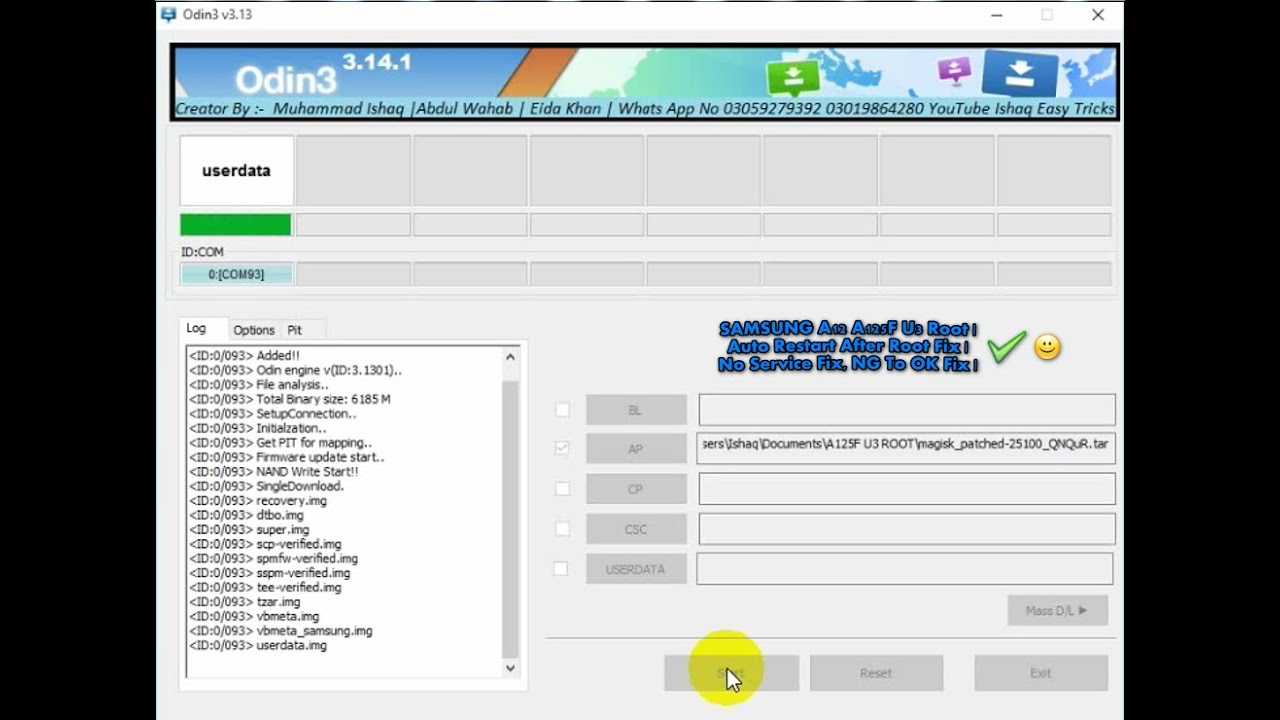Click the Mass D/L button
This screenshot has width=1280, height=720.
[x=1058, y=610]
